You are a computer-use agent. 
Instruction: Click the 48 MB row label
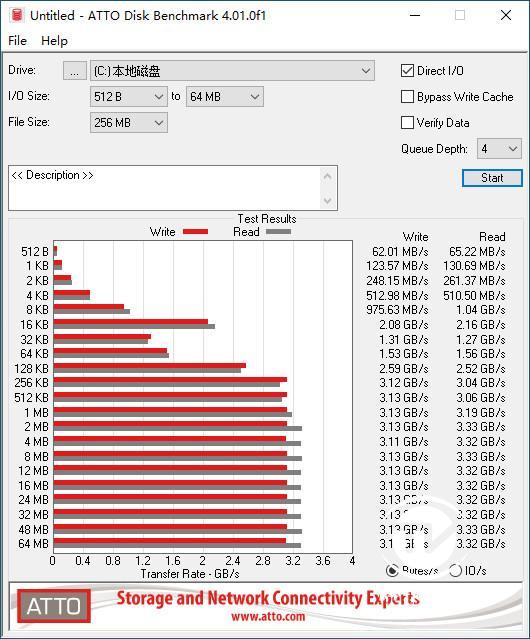33,529
